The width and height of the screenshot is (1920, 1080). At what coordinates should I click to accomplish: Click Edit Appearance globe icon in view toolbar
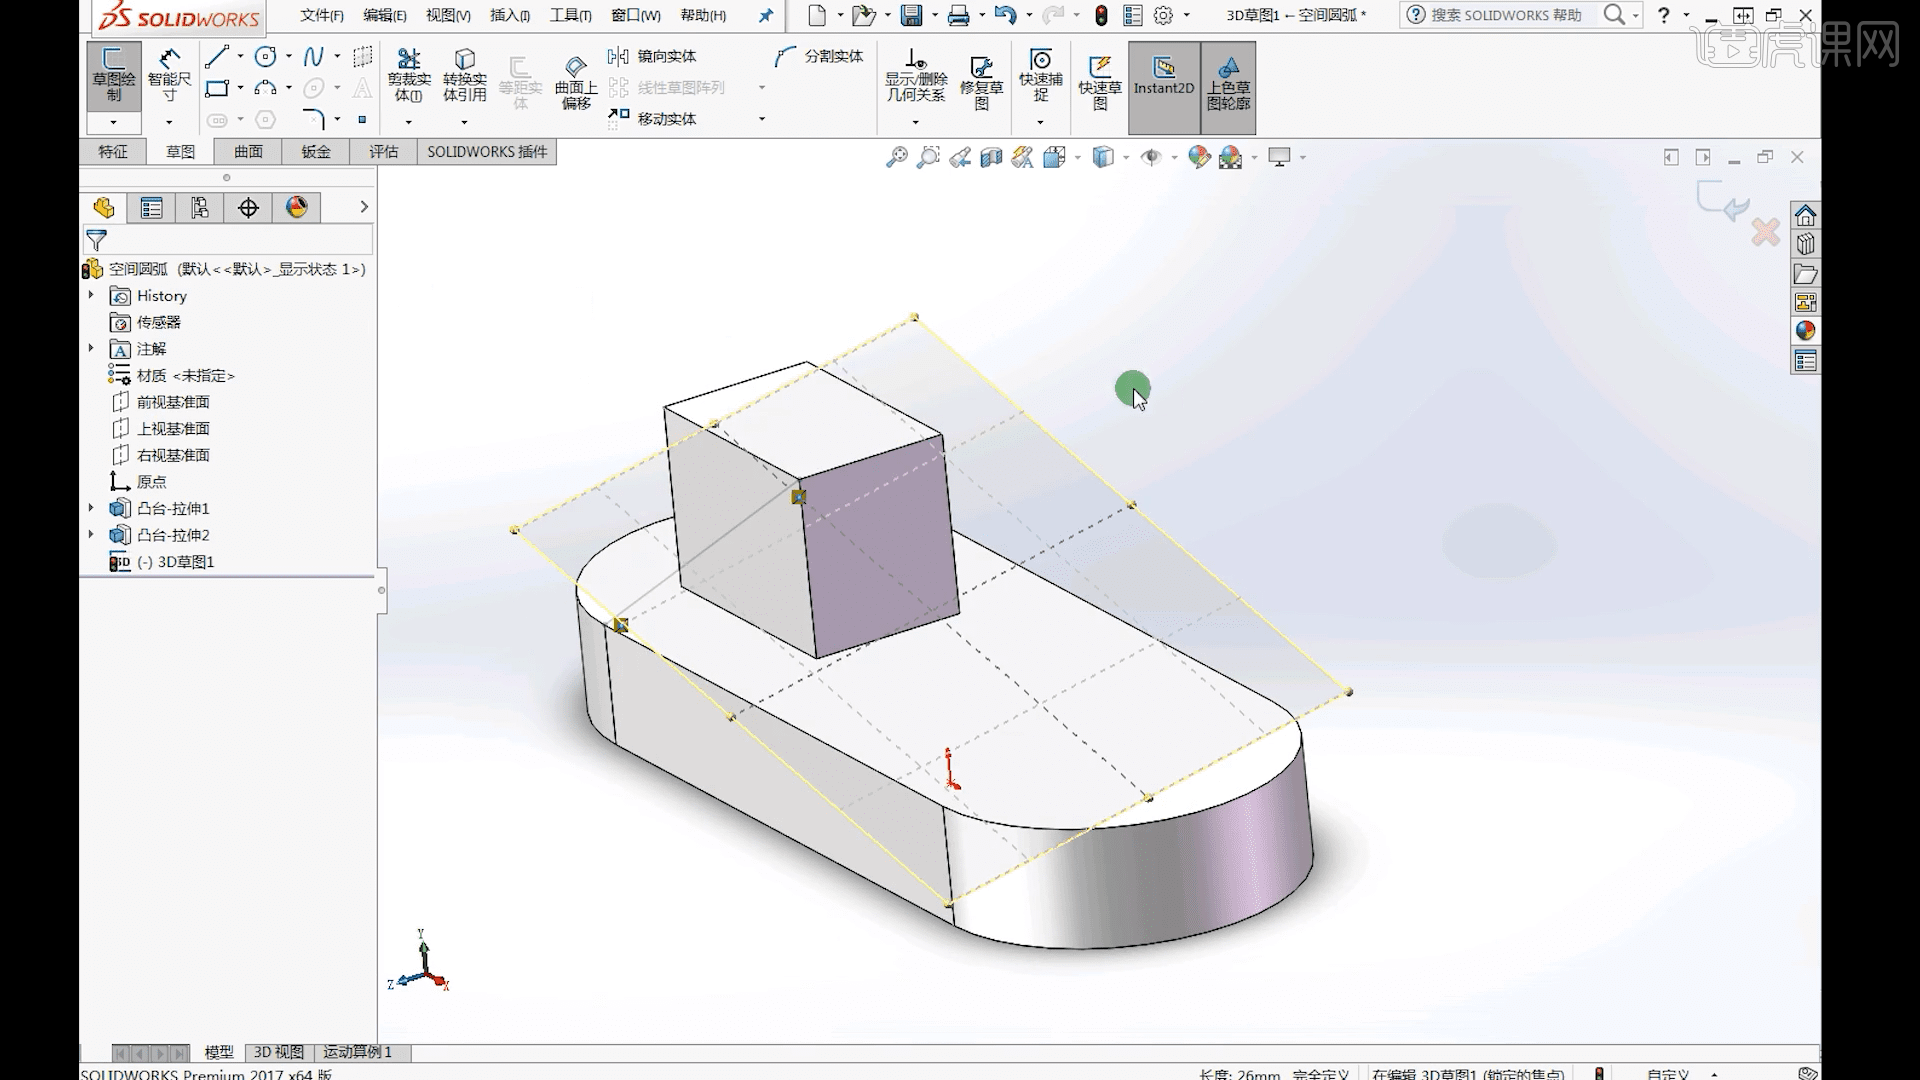[x=1199, y=157]
